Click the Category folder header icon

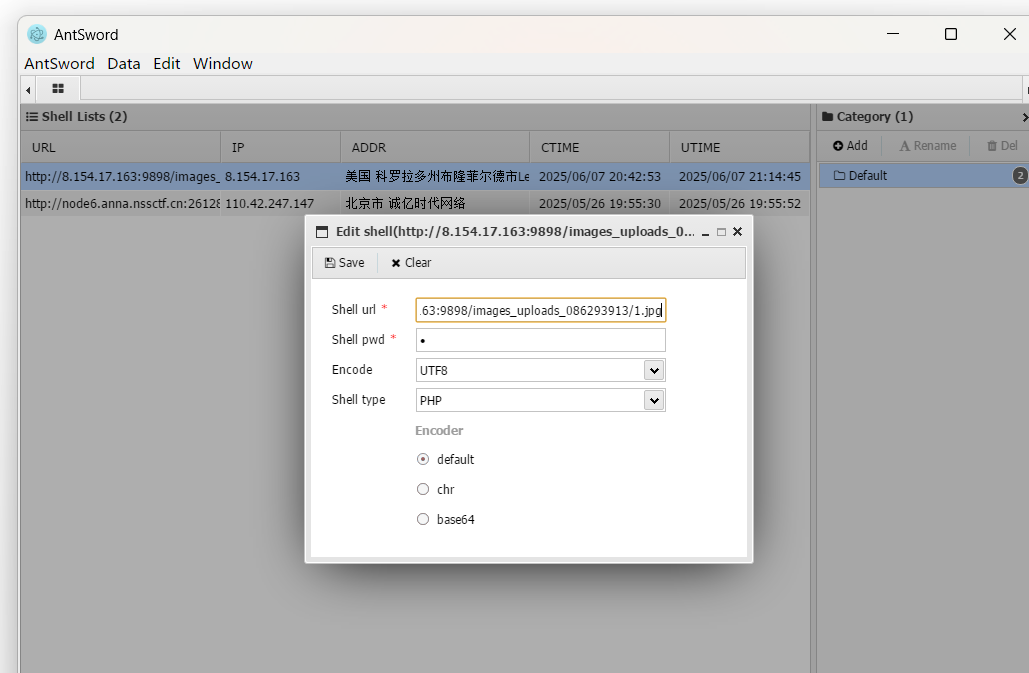[x=828, y=117]
